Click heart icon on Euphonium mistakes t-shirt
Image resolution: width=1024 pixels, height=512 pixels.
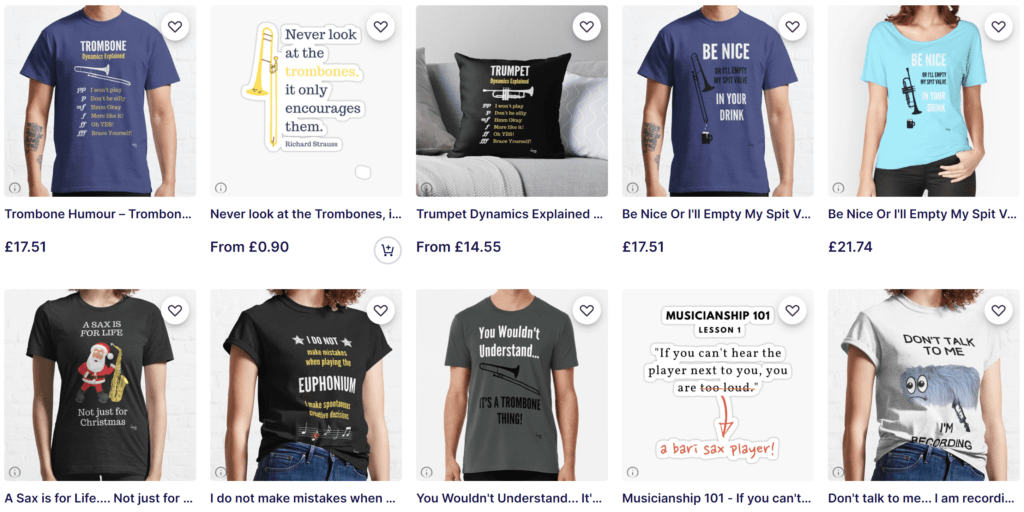tap(381, 311)
